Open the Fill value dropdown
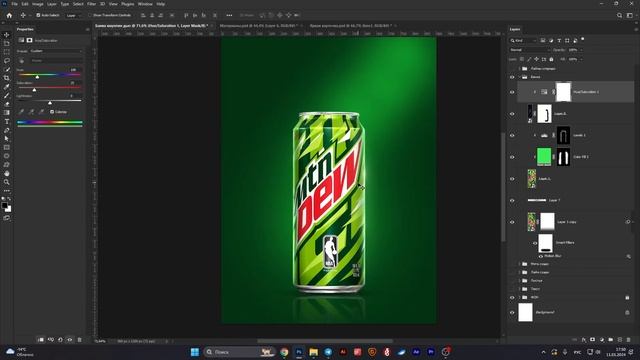Screen dimensions: 640x360 tap(581, 60)
